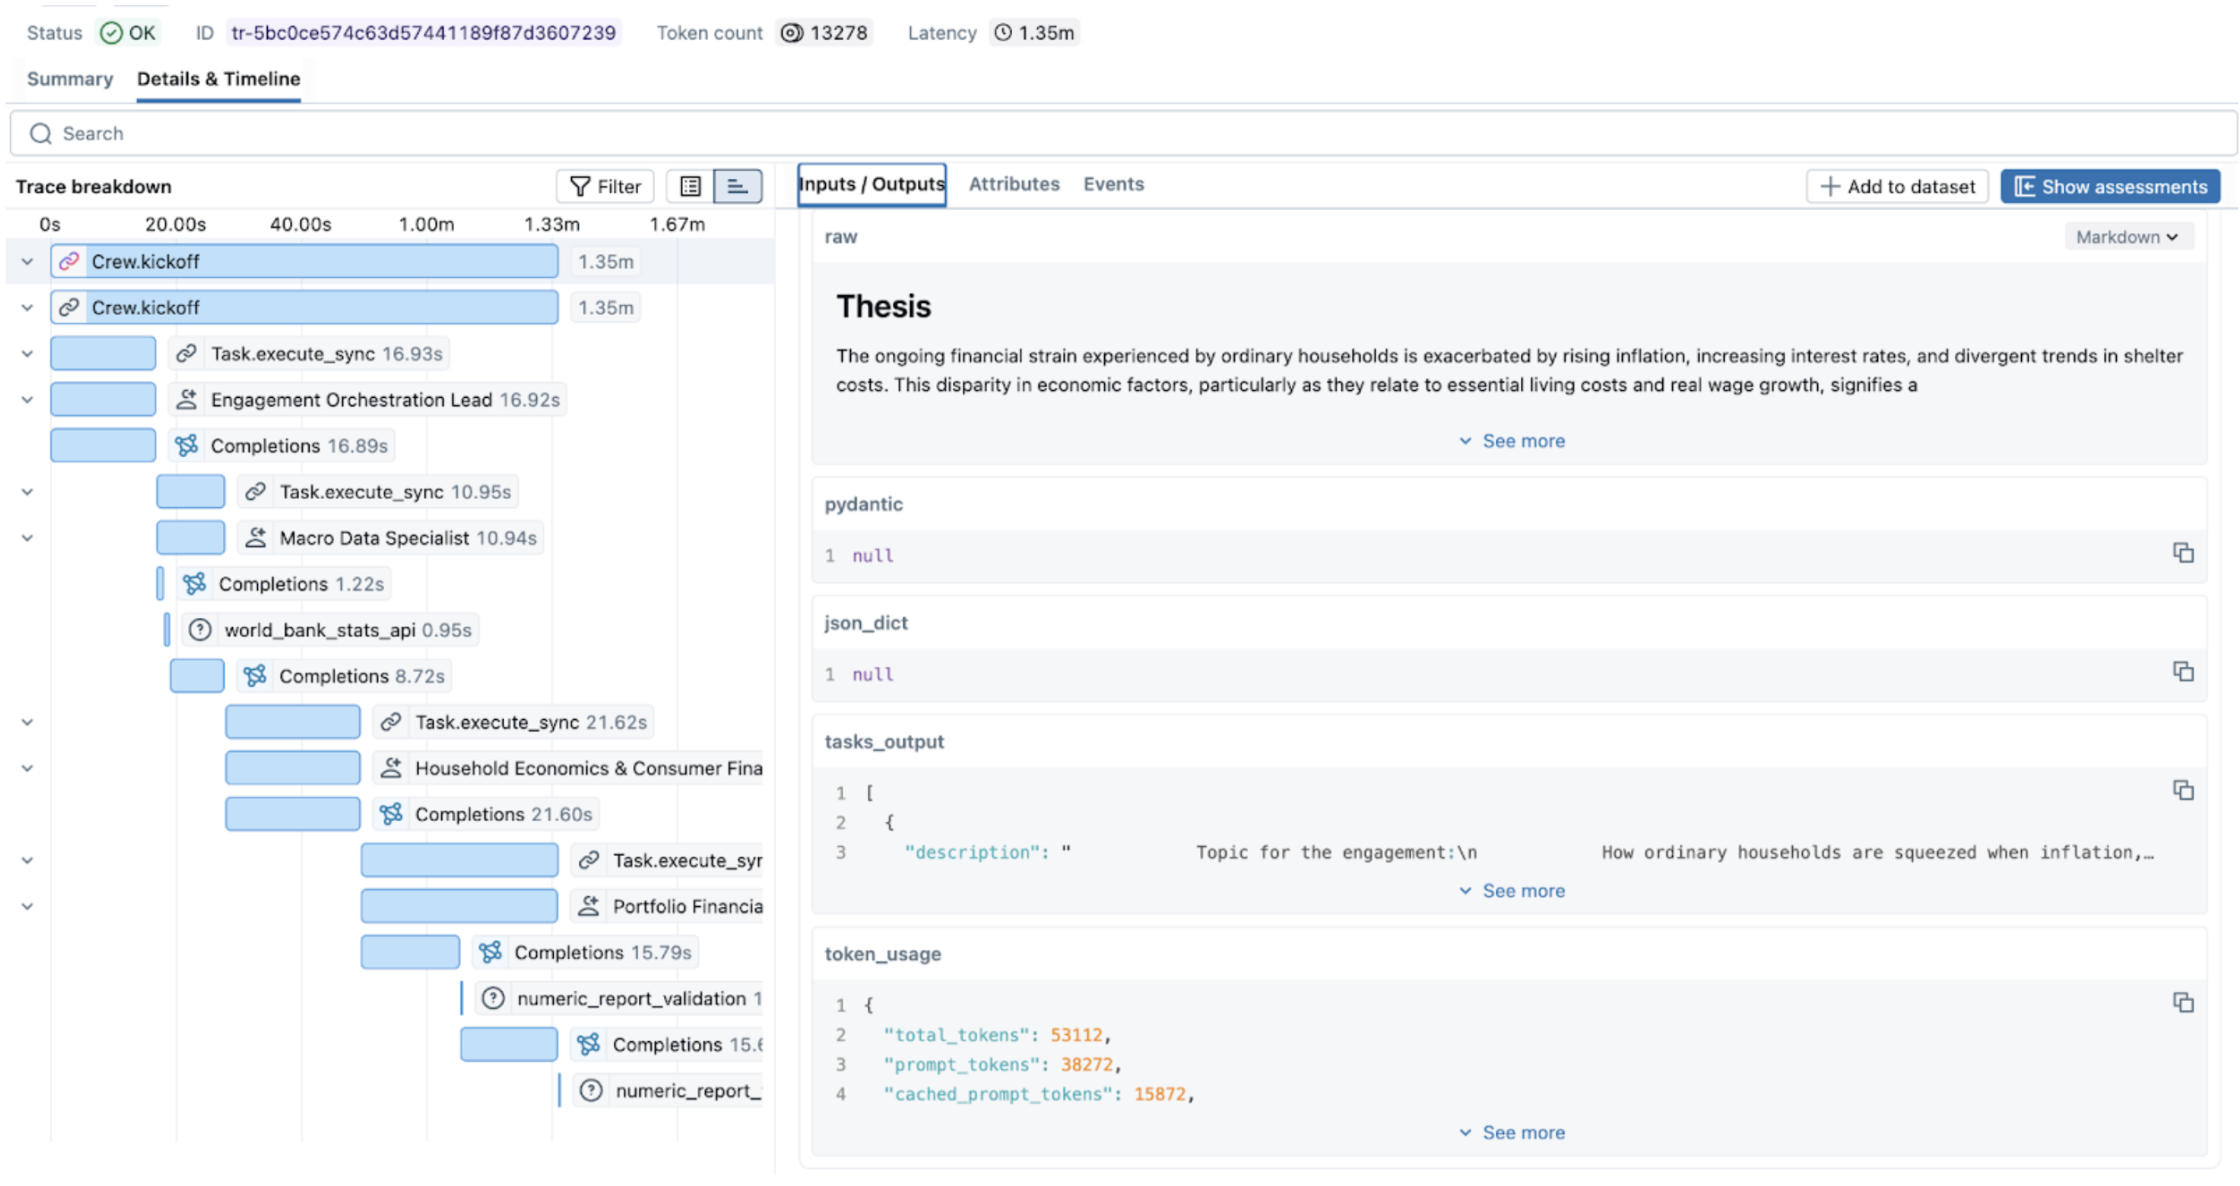Screen dimensions: 2240x1186
Task: Click the Completions 16.89s model icon
Action: pos(186,446)
